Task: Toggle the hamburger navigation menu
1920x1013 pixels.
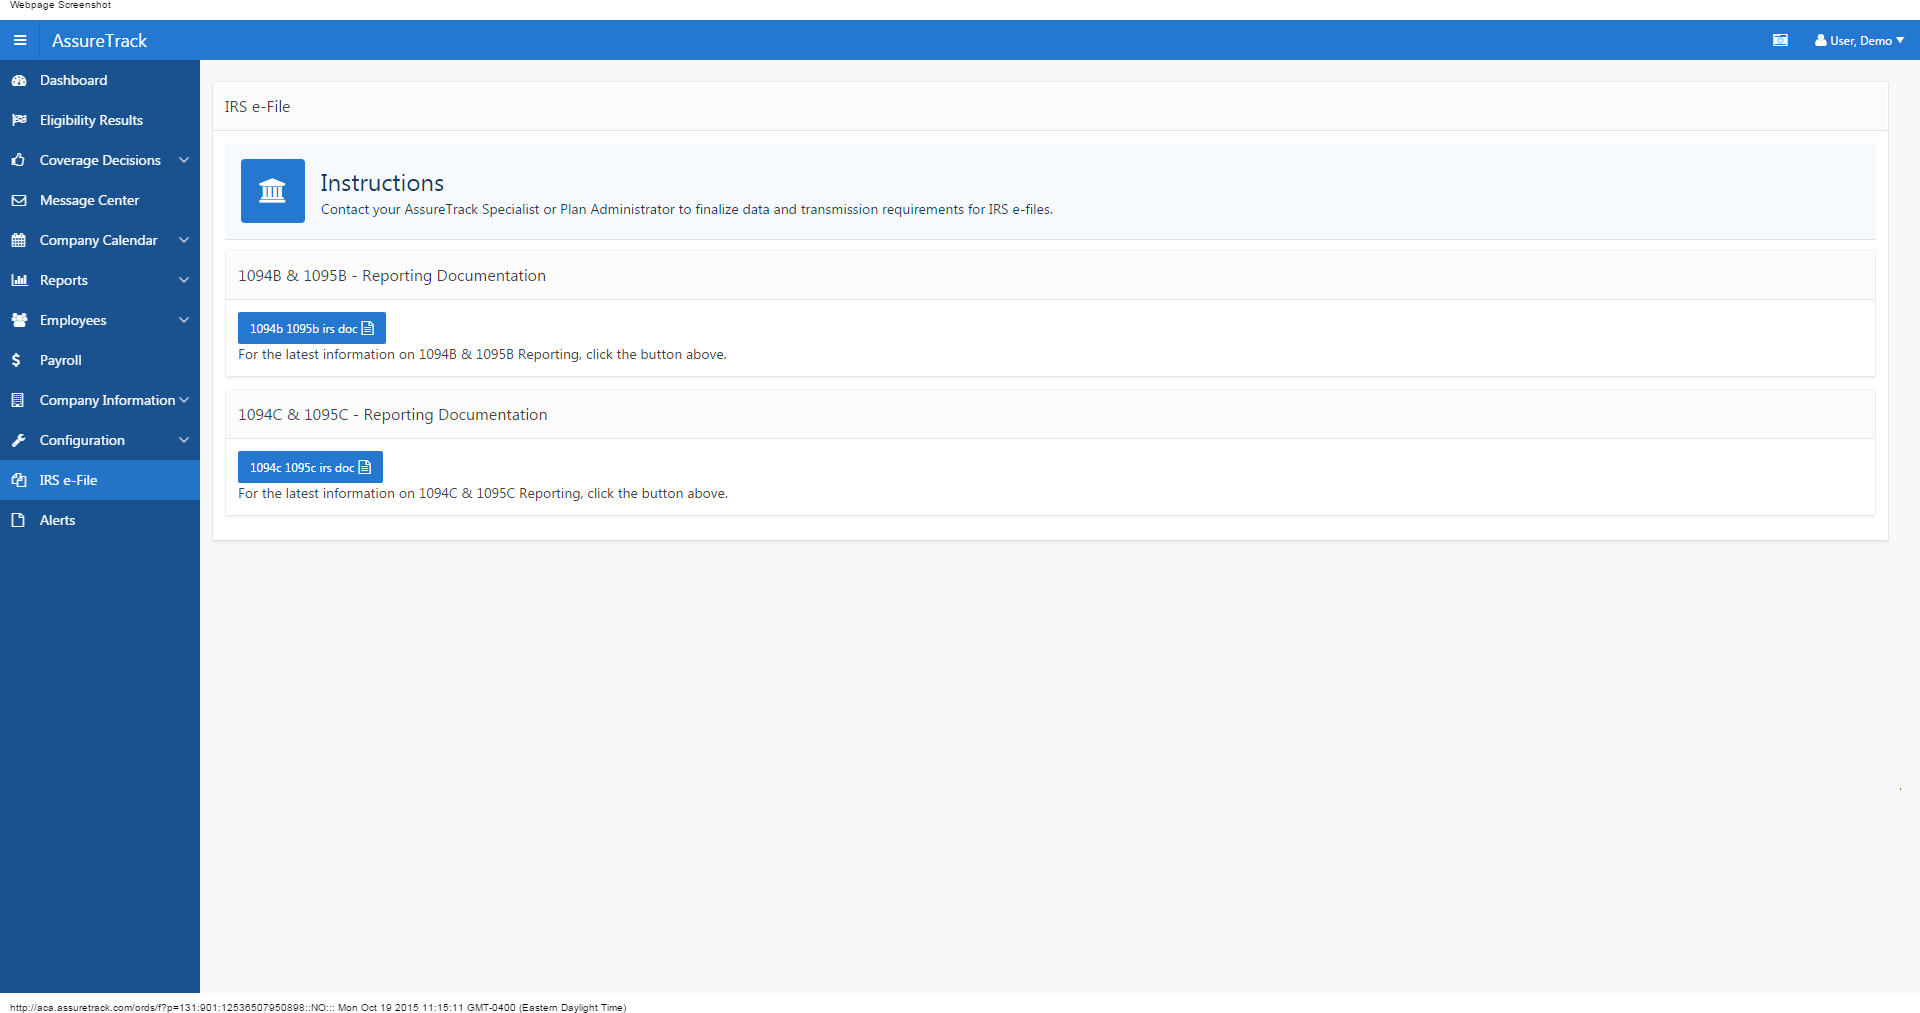Action: [x=20, y=41]
